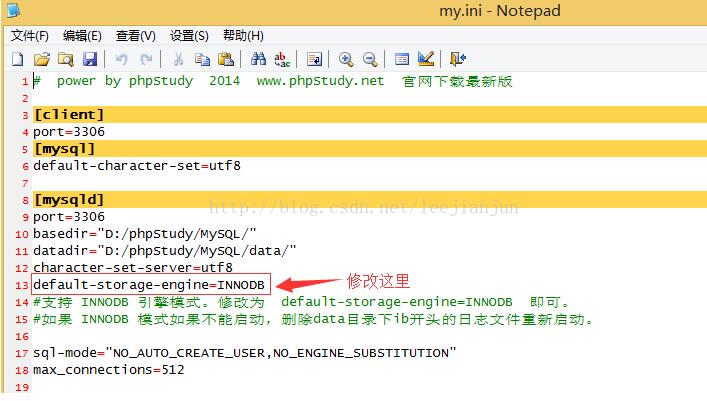The width and height of the screenshot is (707, 401).
Task: Zoom out with the magnifier minus icon
Action: point(370,59)
